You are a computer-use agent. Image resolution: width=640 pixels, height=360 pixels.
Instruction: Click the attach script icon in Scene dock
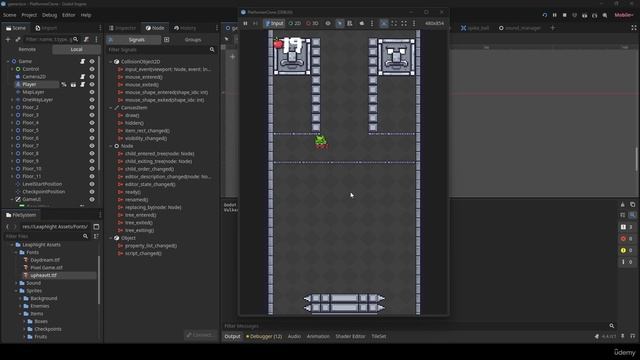click(86, 40)
